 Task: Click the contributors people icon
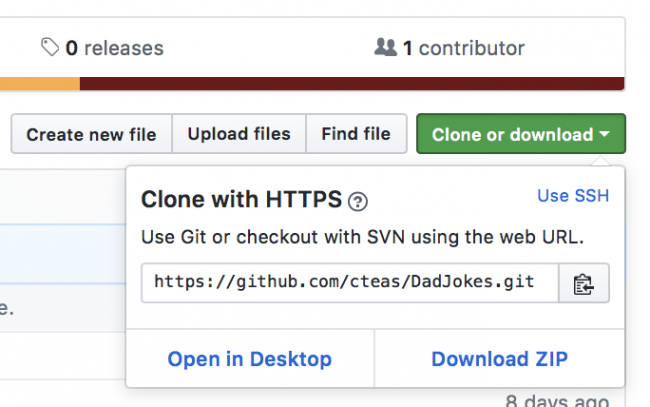coord(386,47)
